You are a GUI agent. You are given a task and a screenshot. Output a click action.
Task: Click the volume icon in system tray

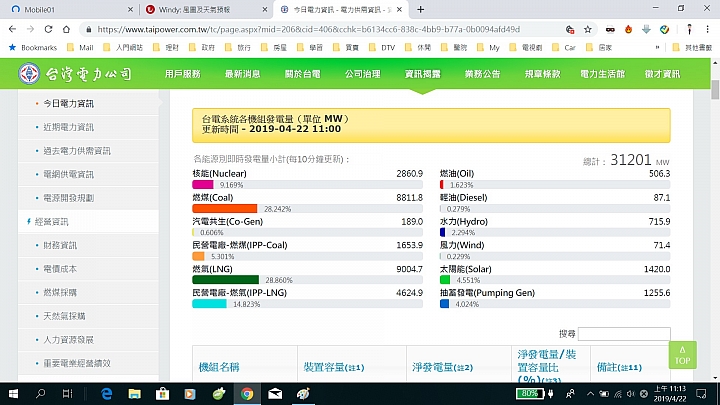[630, 394]
